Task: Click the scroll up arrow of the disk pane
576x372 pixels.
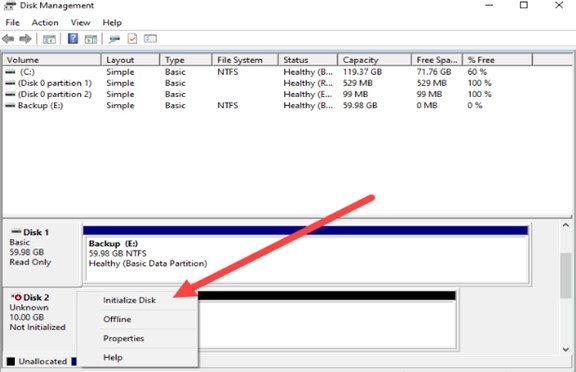Action: click(x=566, y=225)
